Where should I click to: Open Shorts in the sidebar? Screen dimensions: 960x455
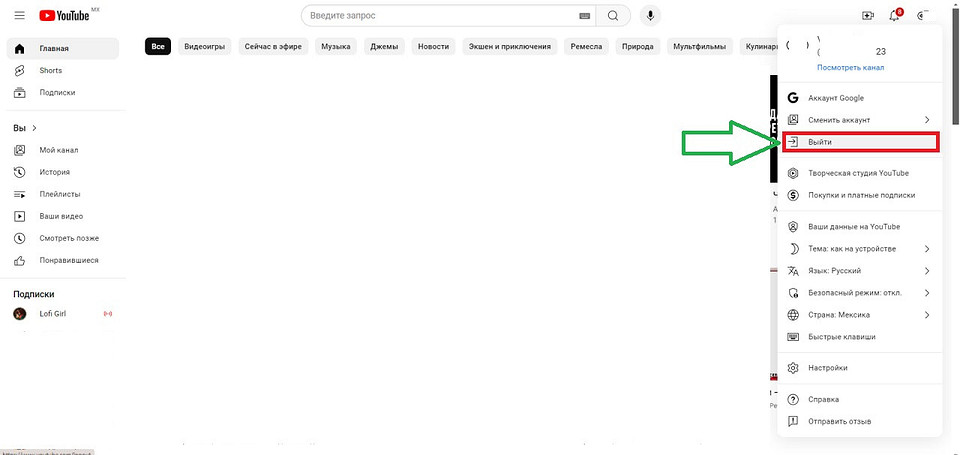tap(50, 71)
